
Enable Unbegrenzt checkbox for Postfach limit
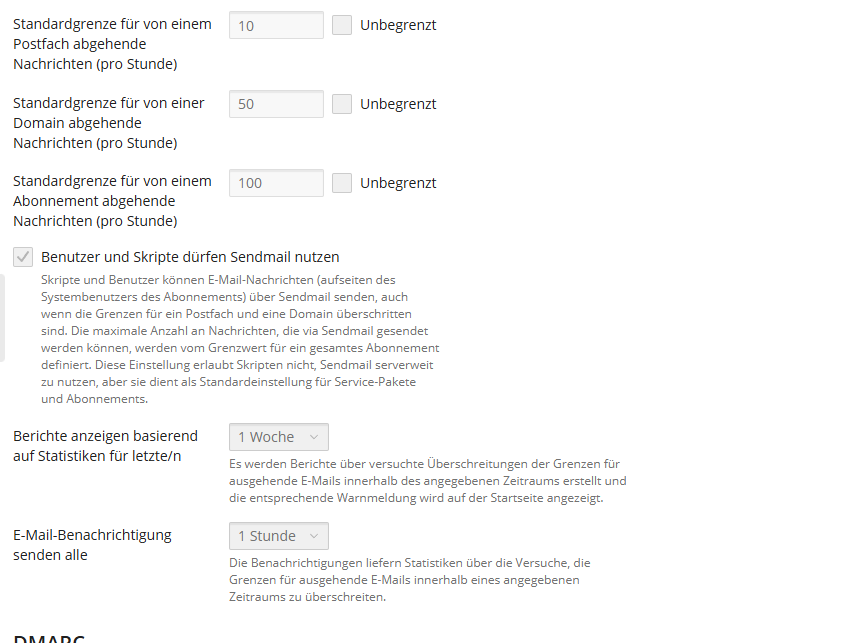[342, 25]
